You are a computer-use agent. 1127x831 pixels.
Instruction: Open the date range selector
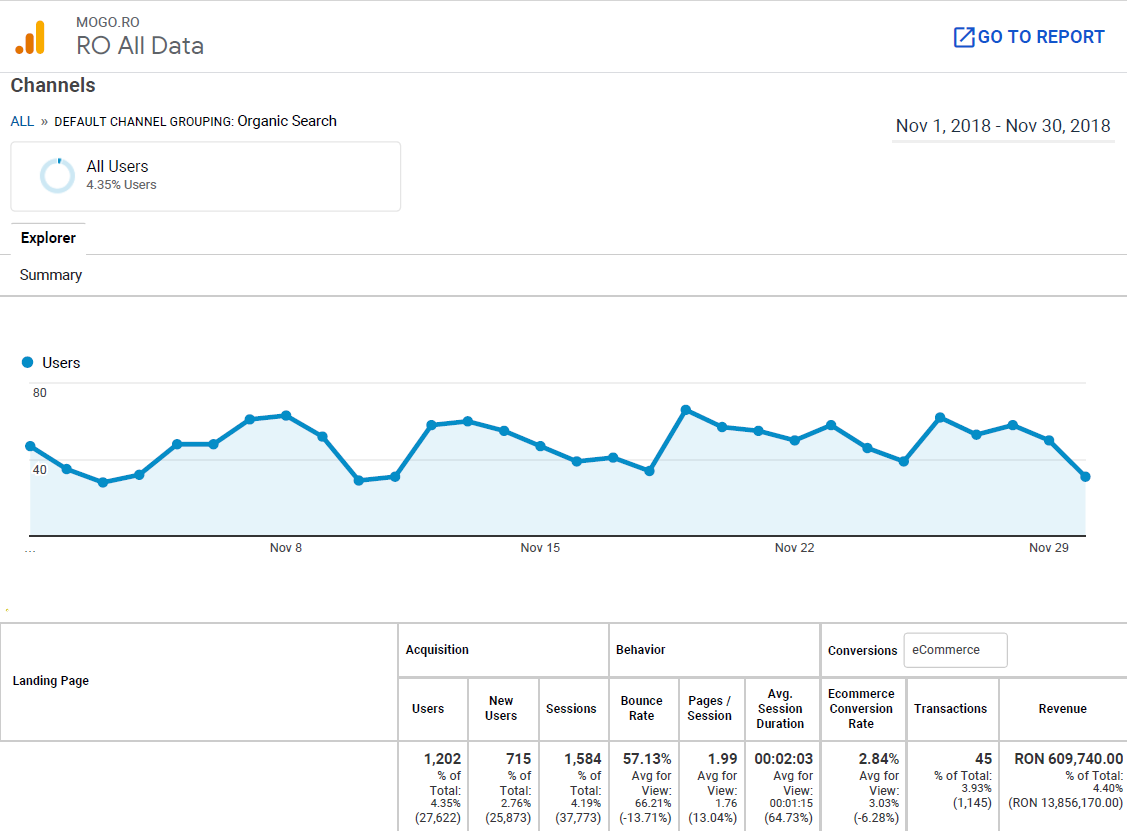[x=1003, y=126]
